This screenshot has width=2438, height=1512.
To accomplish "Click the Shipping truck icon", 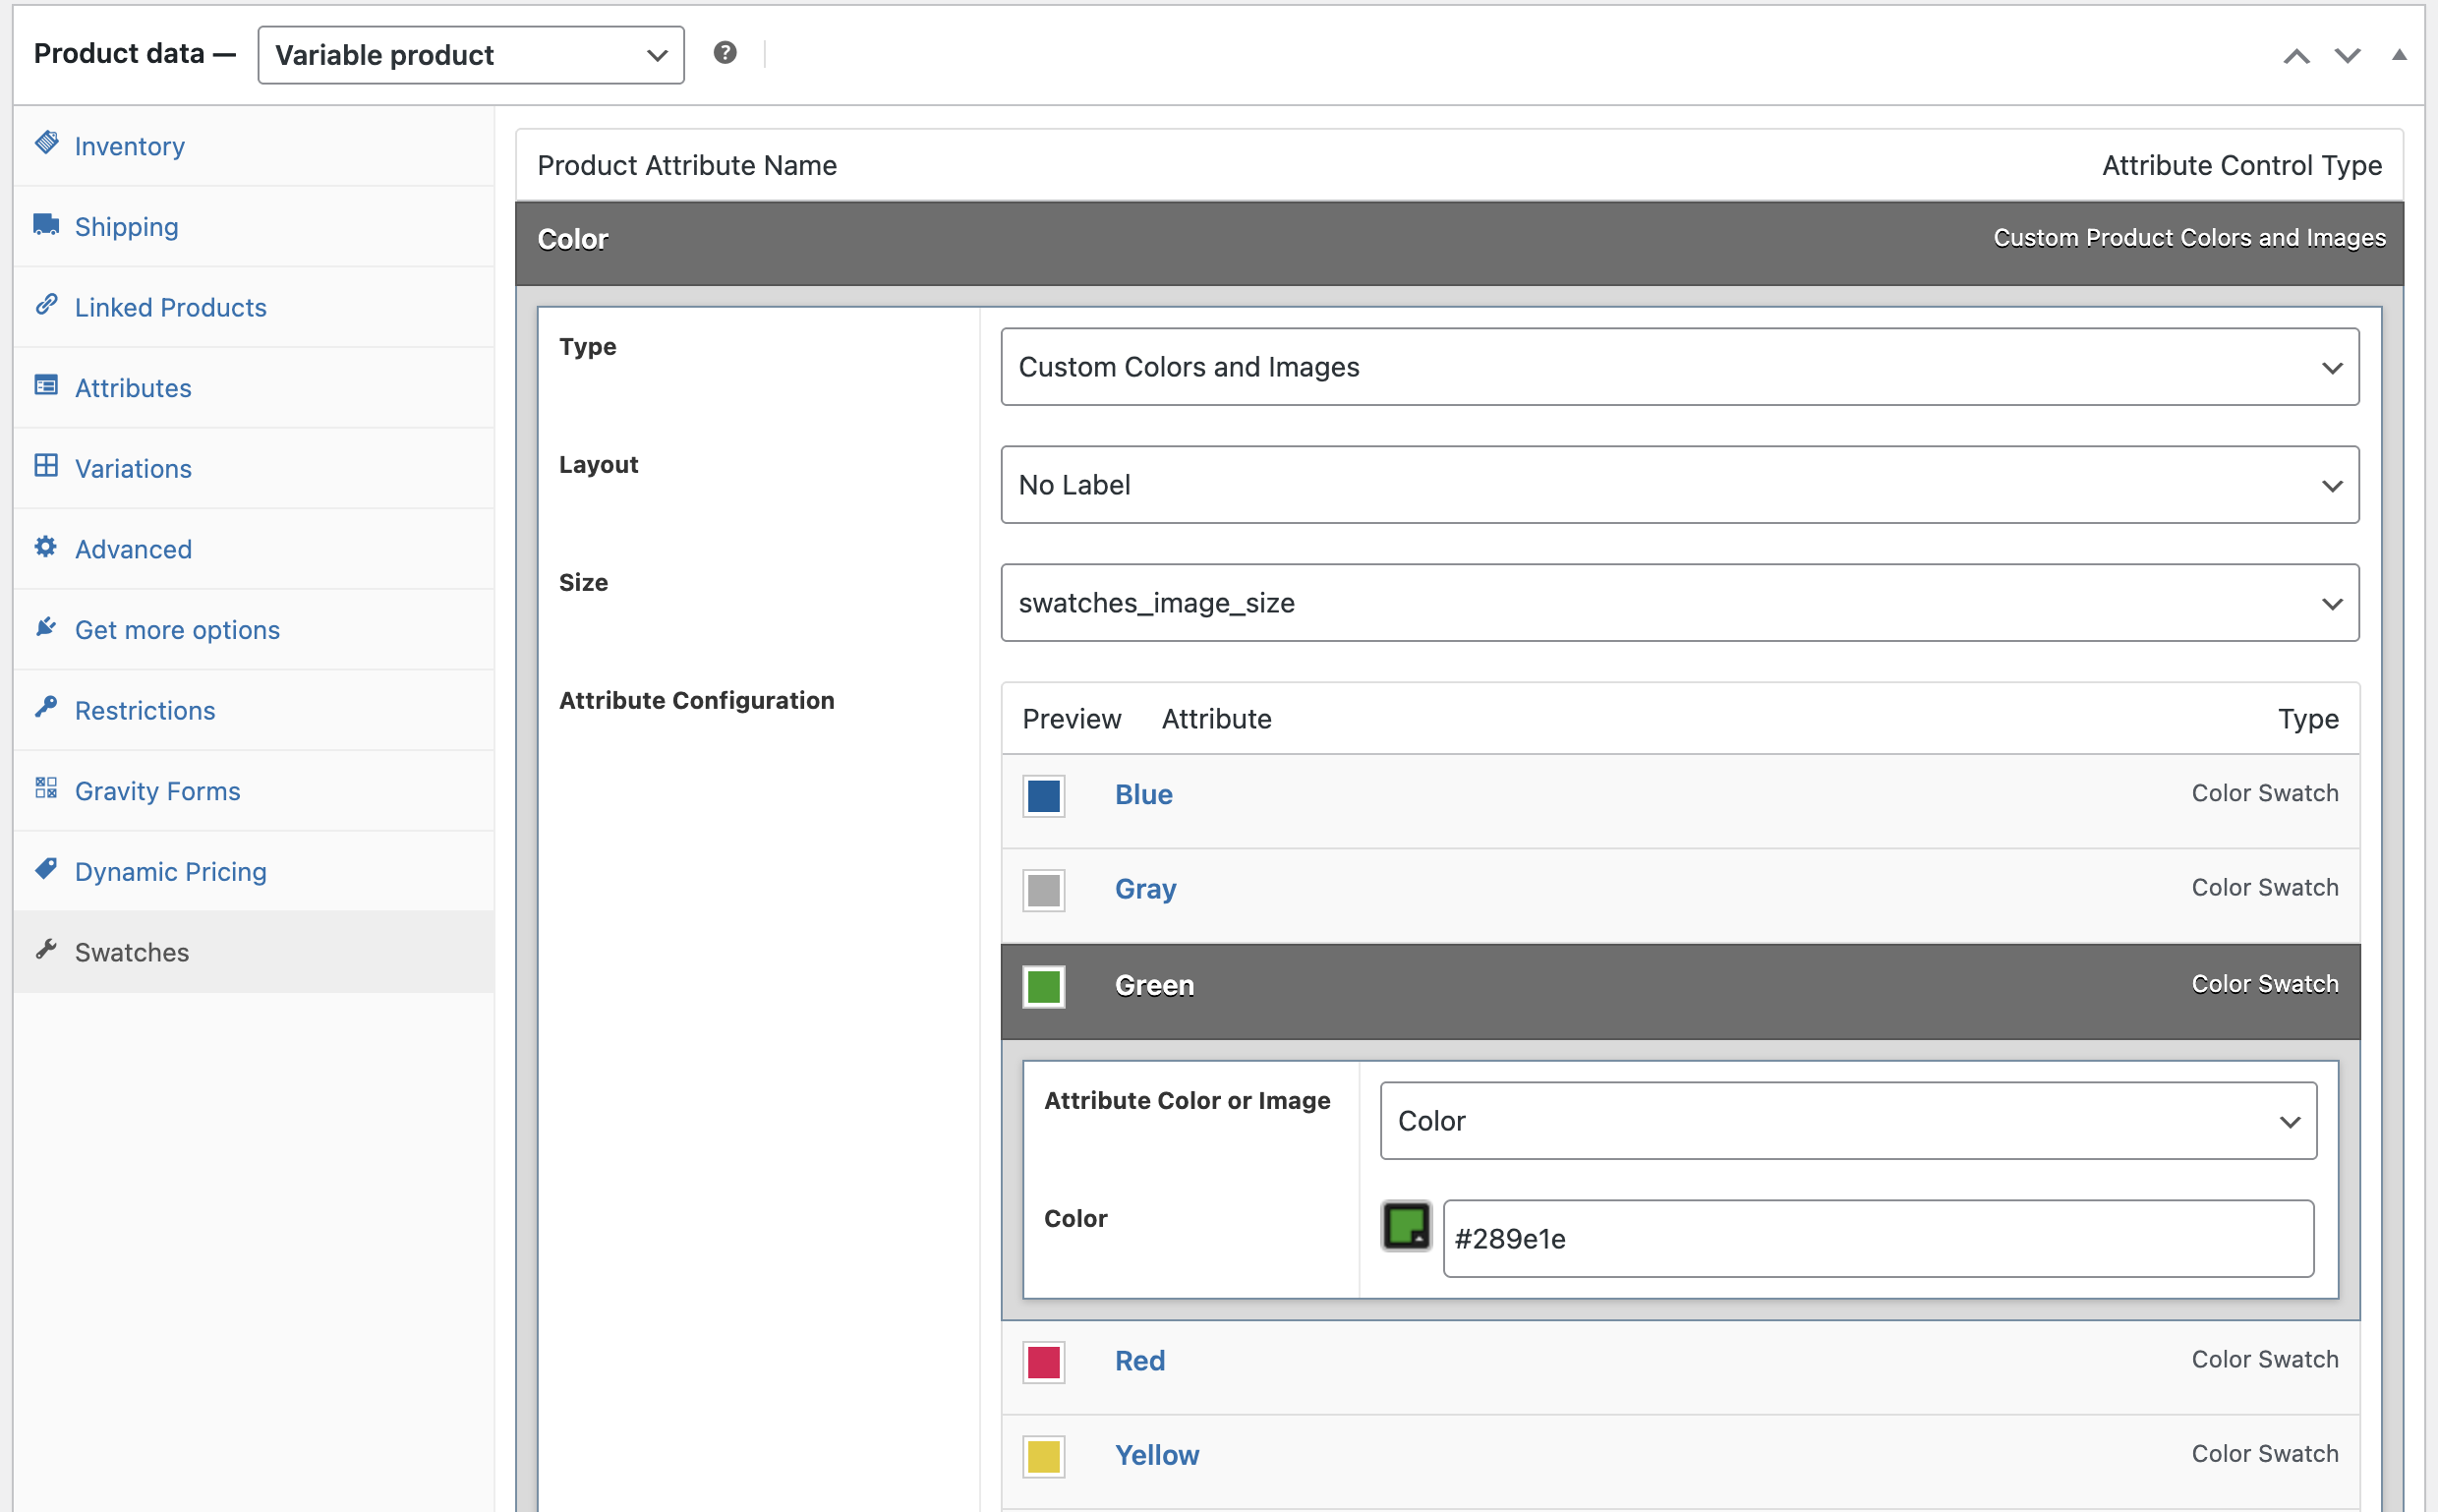I will coord(46,224).
